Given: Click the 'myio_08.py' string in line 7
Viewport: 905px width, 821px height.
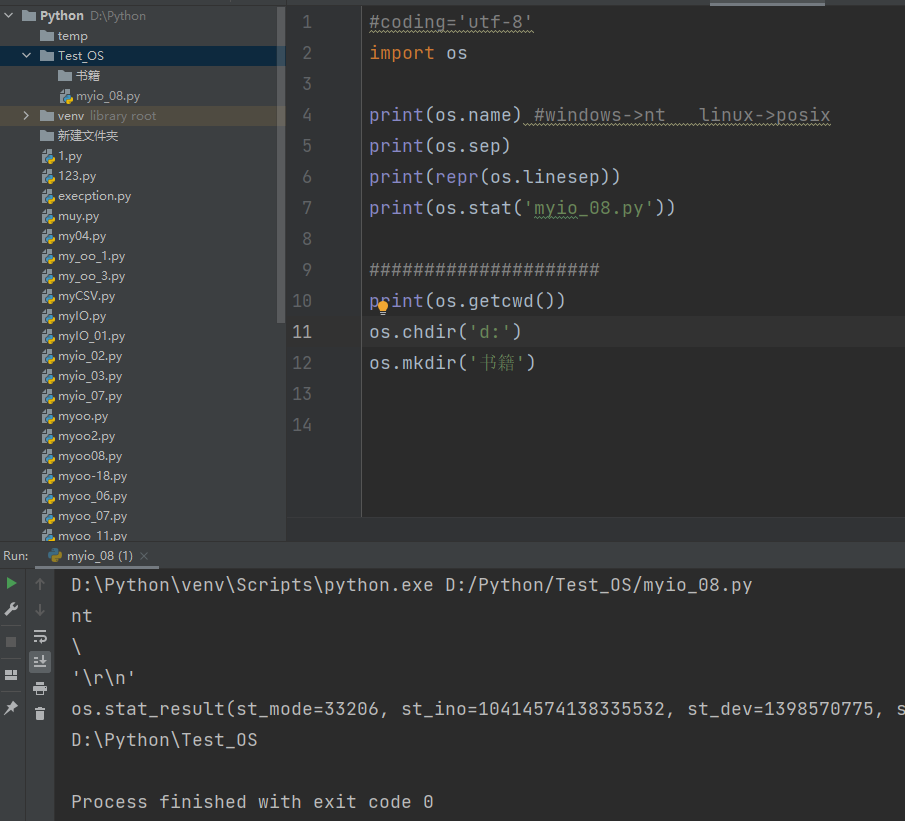Looking at the screenshot, I should point(589,208).
